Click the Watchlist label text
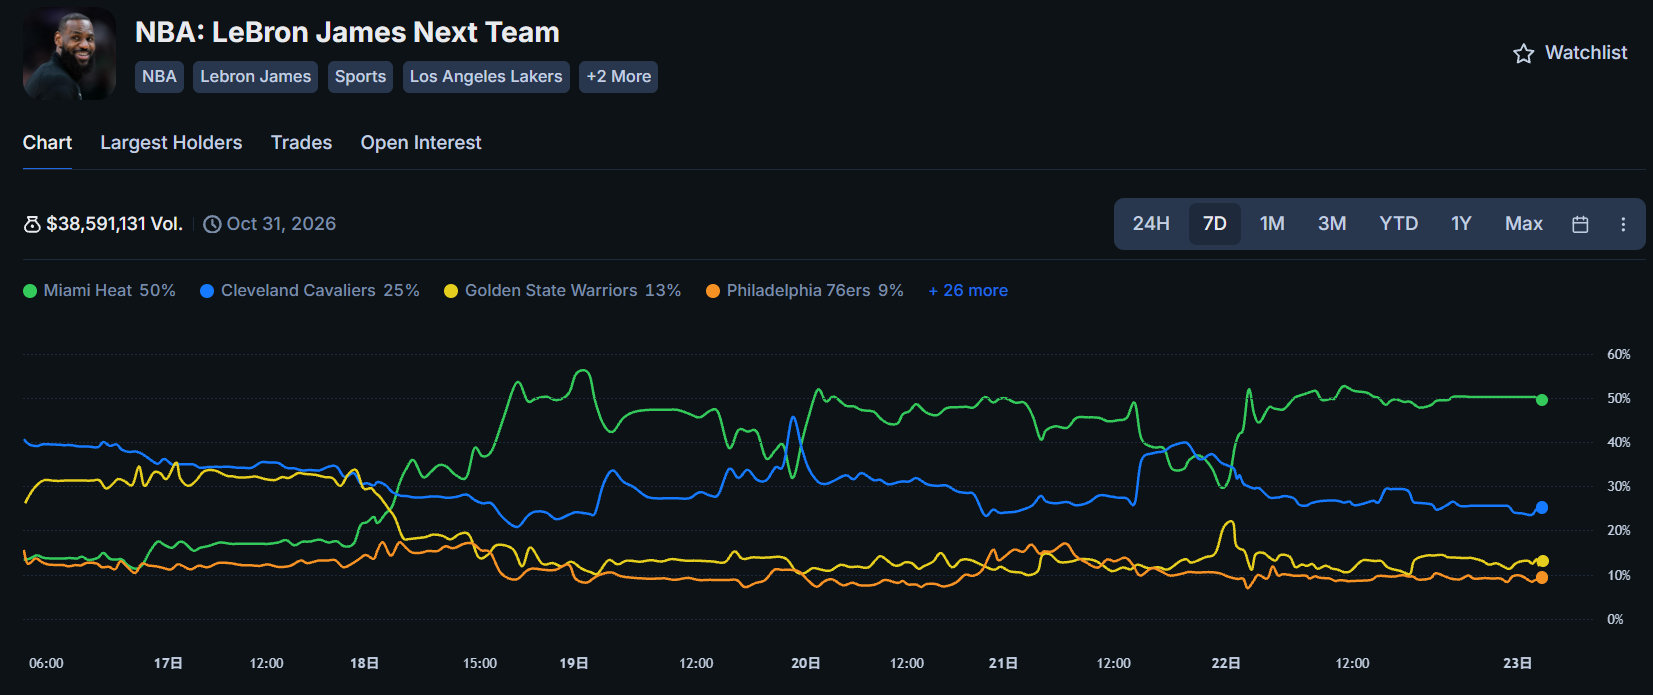The image size is (1653, 695). [x=1586, y=53]
